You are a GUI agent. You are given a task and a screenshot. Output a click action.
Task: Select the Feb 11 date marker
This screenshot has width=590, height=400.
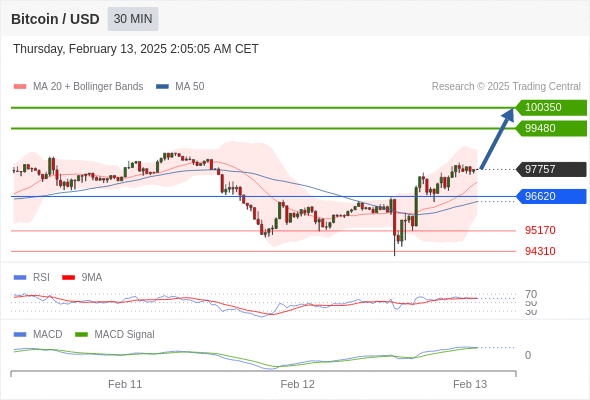click(x=125, y=384)
